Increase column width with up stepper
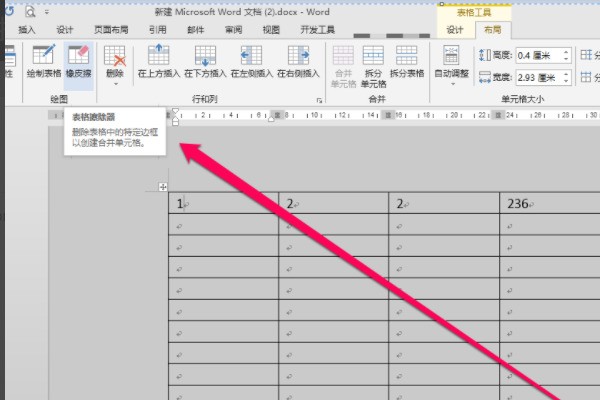This screenshot has width=600, height=400. (x=566, y=74)
